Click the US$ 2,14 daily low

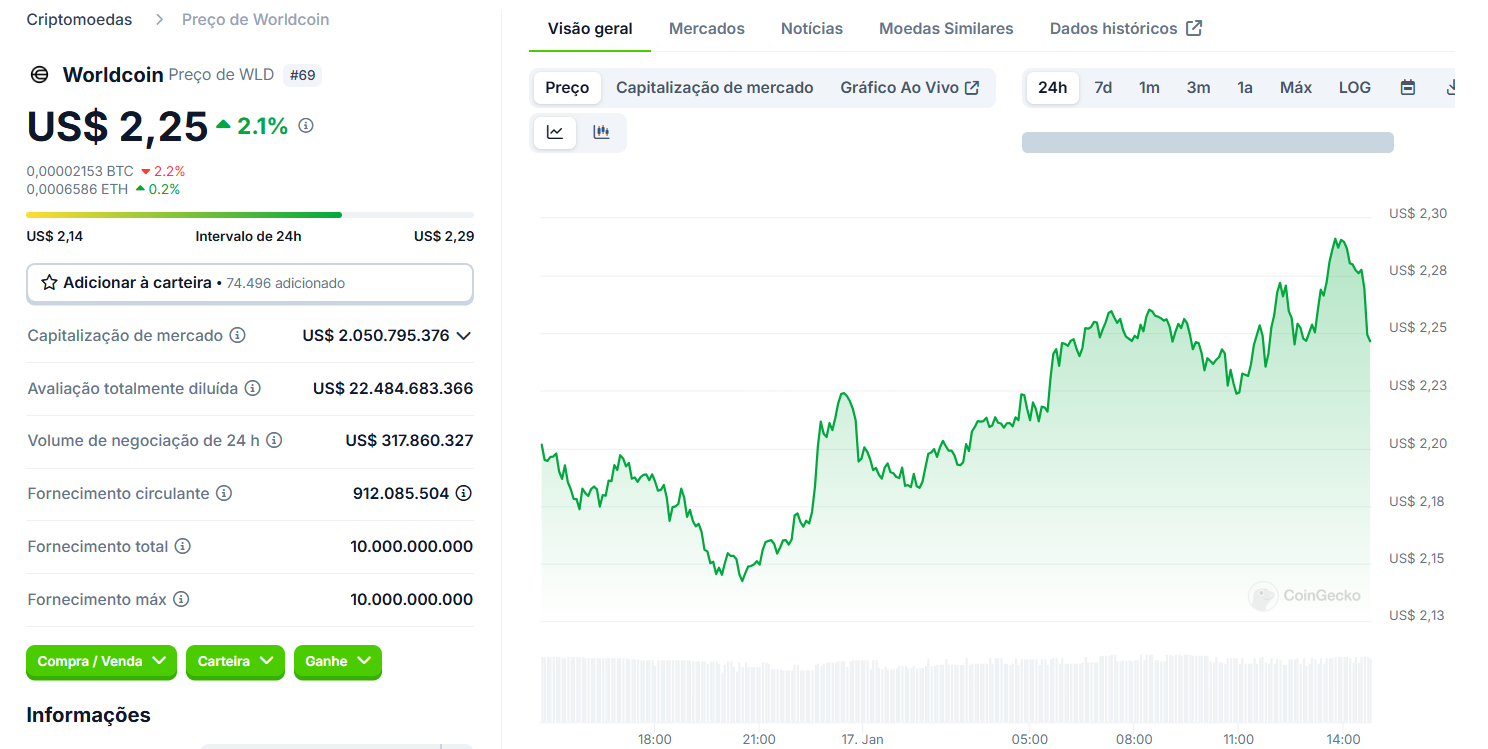[x=54, y=237]
